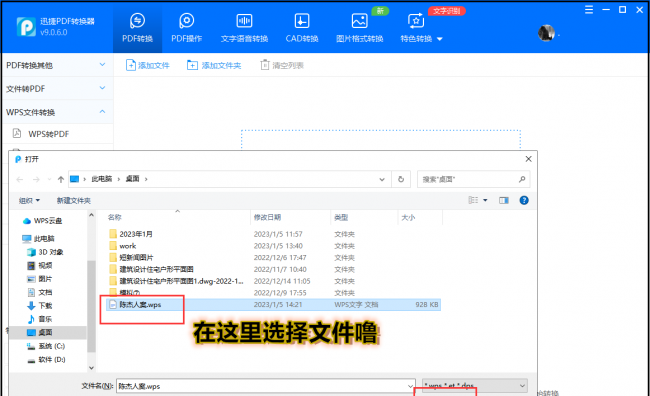This screenshot has height=396, width=650.
Task: Open the file type filter dropdown
Action: point(475,386)
